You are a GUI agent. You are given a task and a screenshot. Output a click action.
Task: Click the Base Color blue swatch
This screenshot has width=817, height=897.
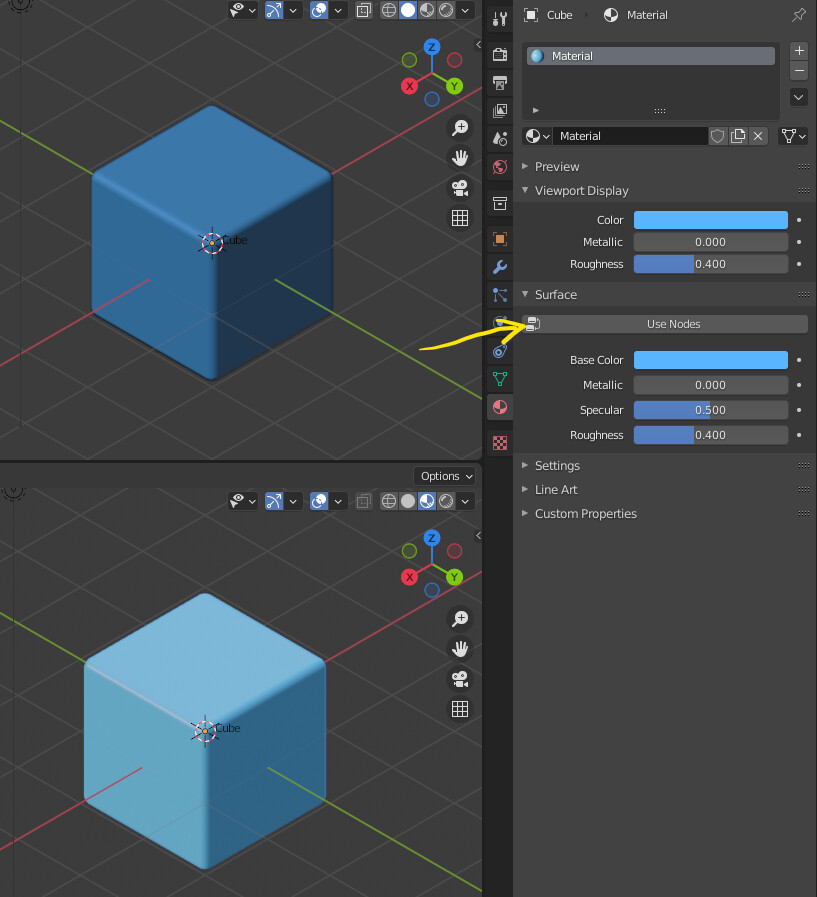tap(710, 360)
